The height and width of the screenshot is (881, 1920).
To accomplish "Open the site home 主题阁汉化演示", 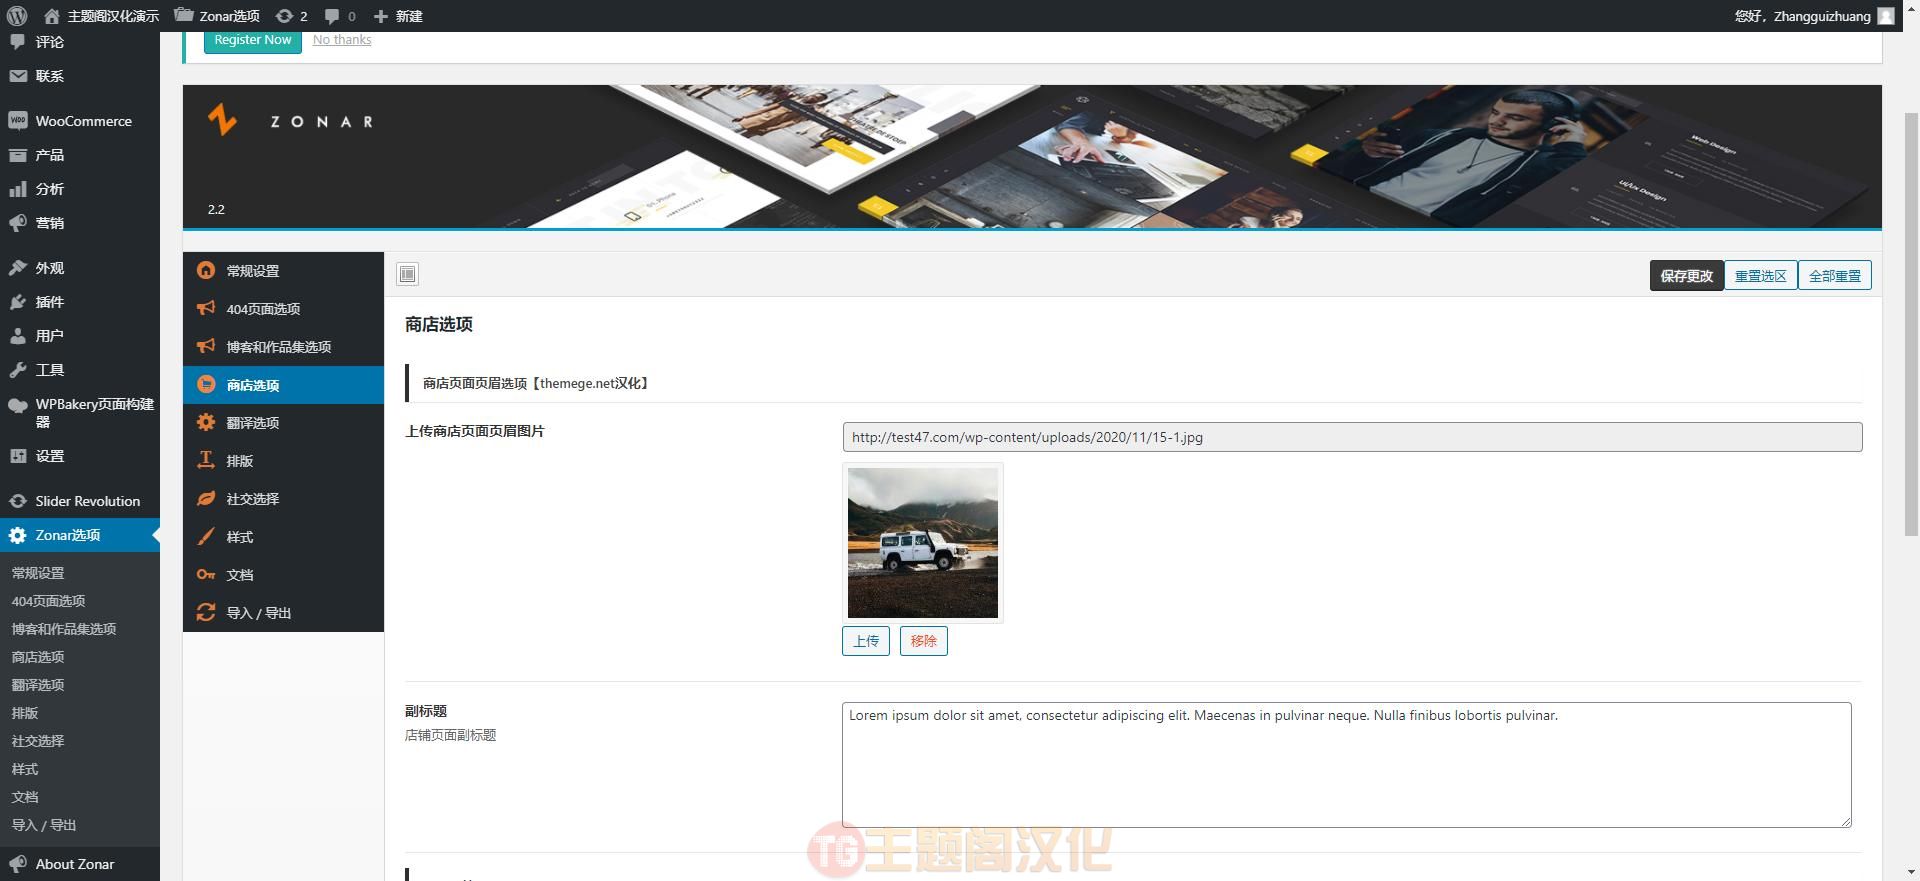I will coord(101,16).
